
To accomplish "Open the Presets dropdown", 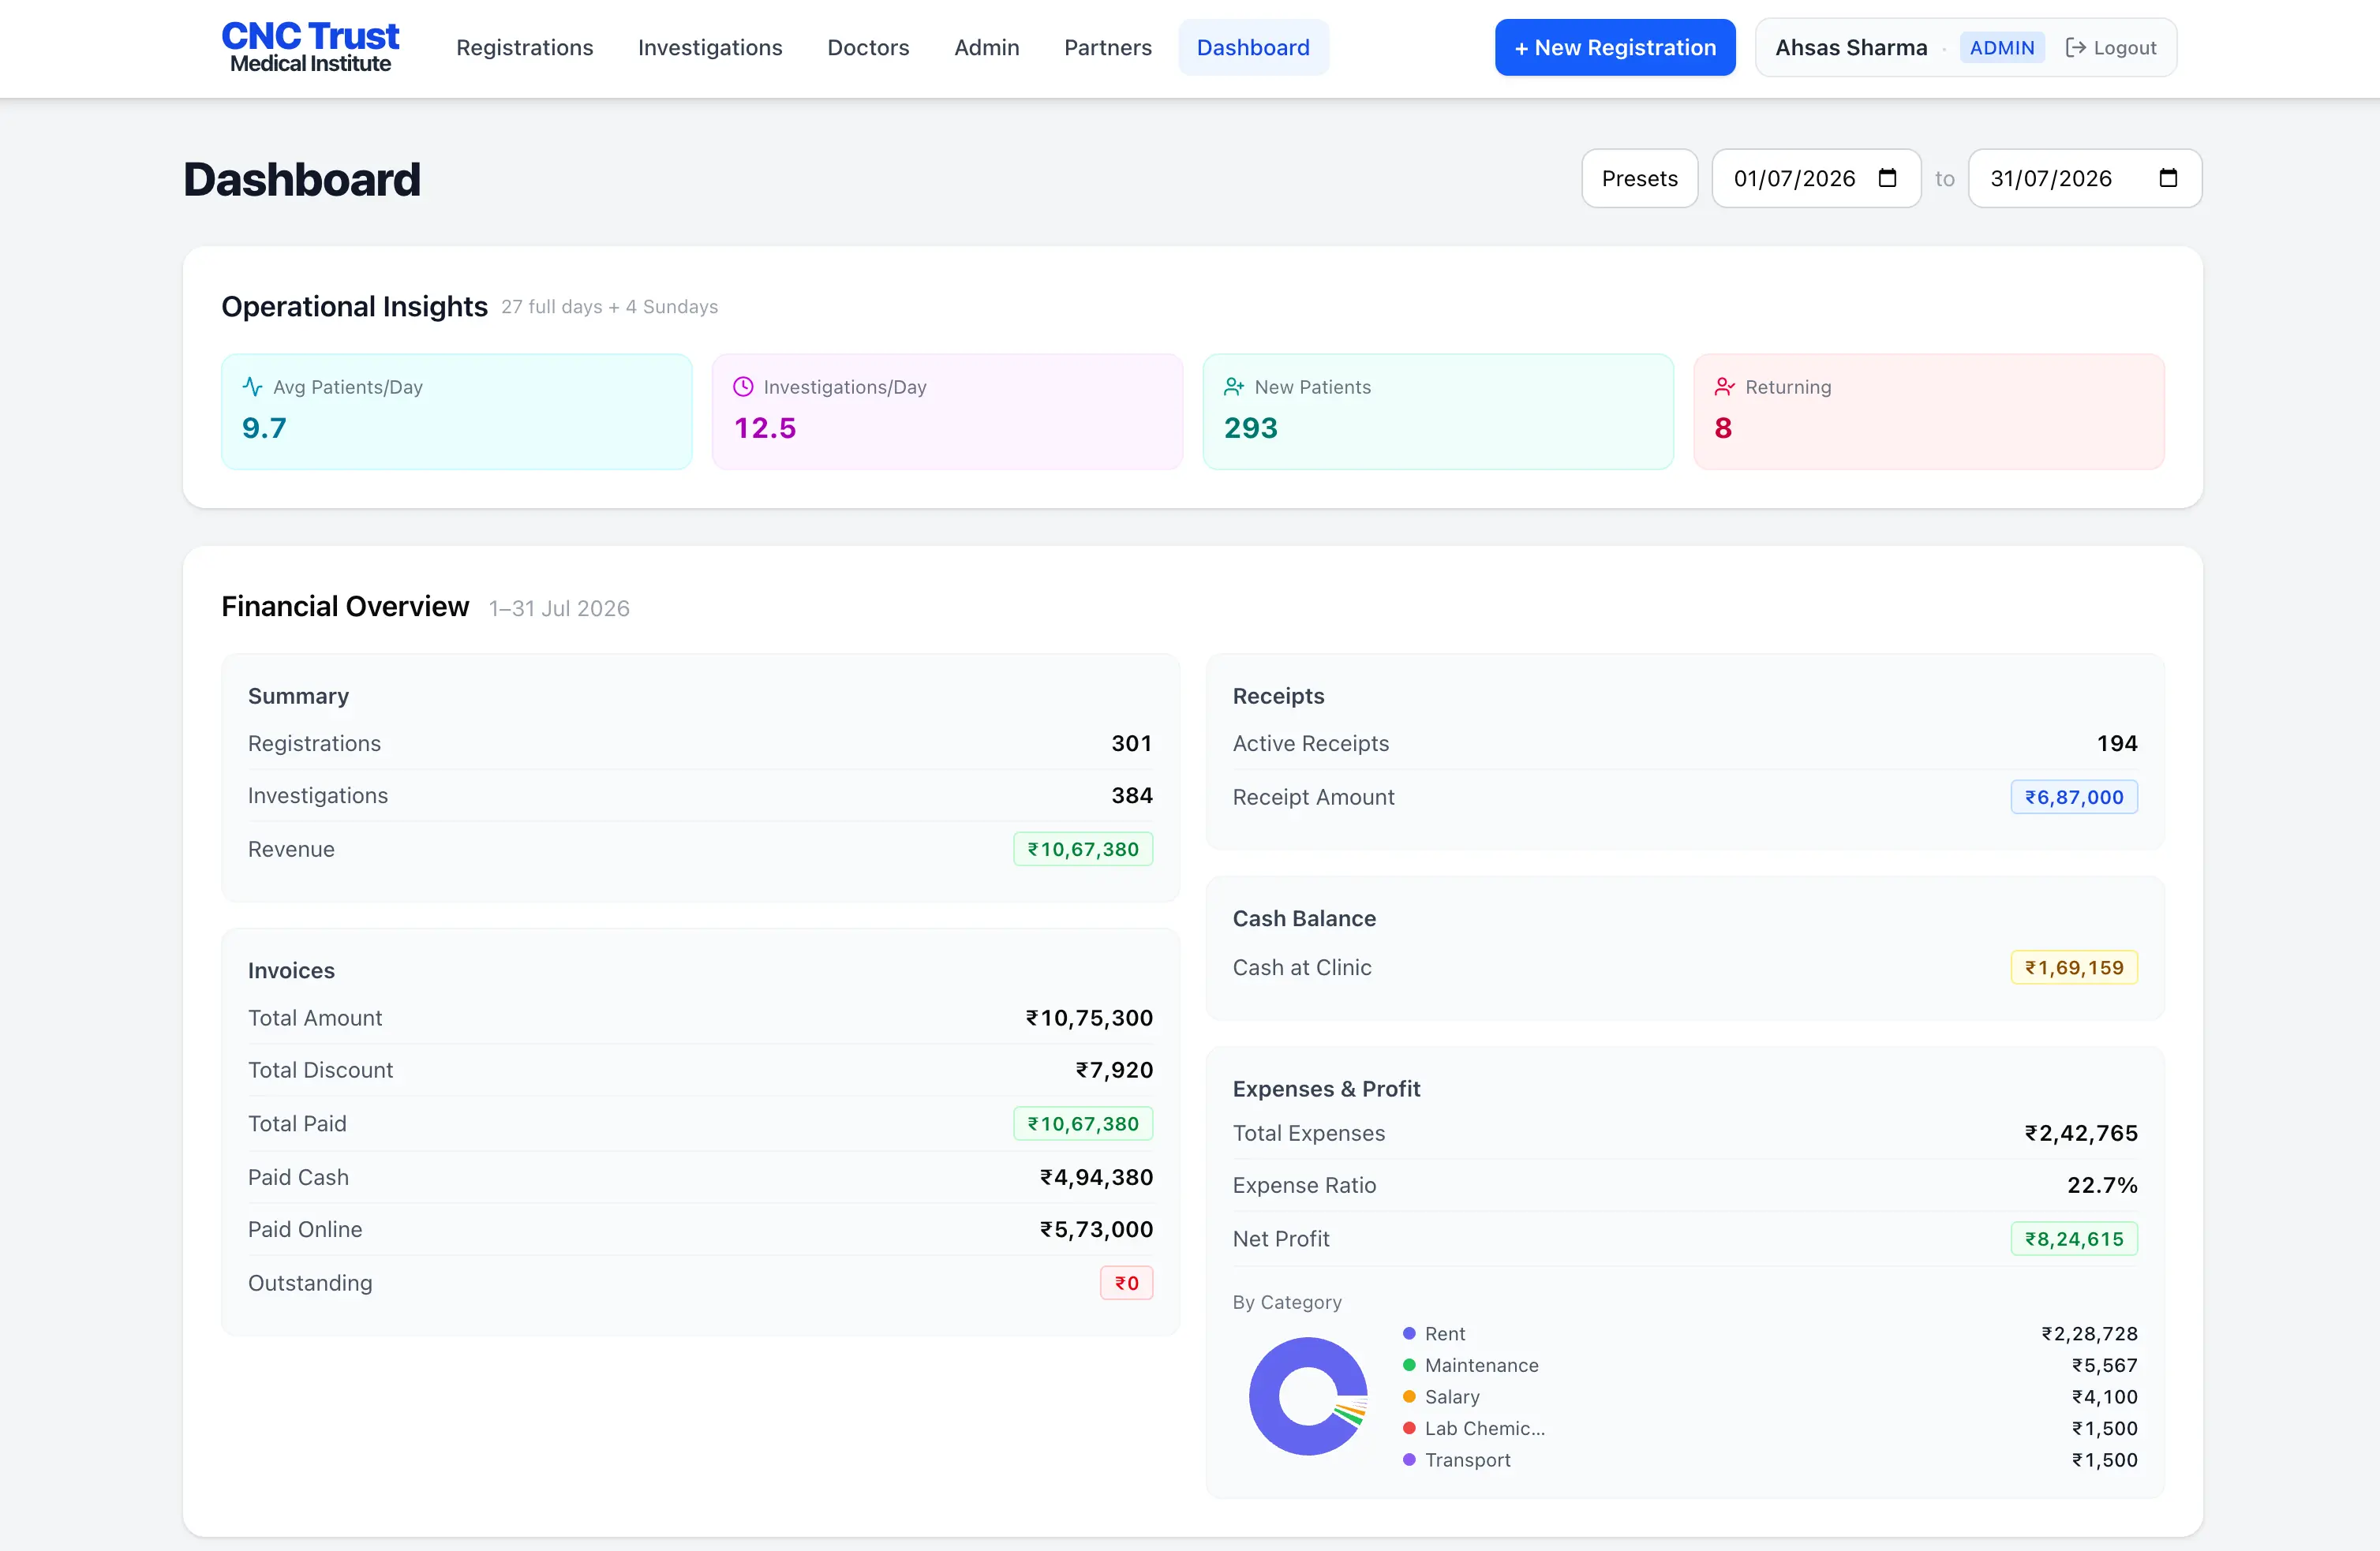I will pos(1639,178).
